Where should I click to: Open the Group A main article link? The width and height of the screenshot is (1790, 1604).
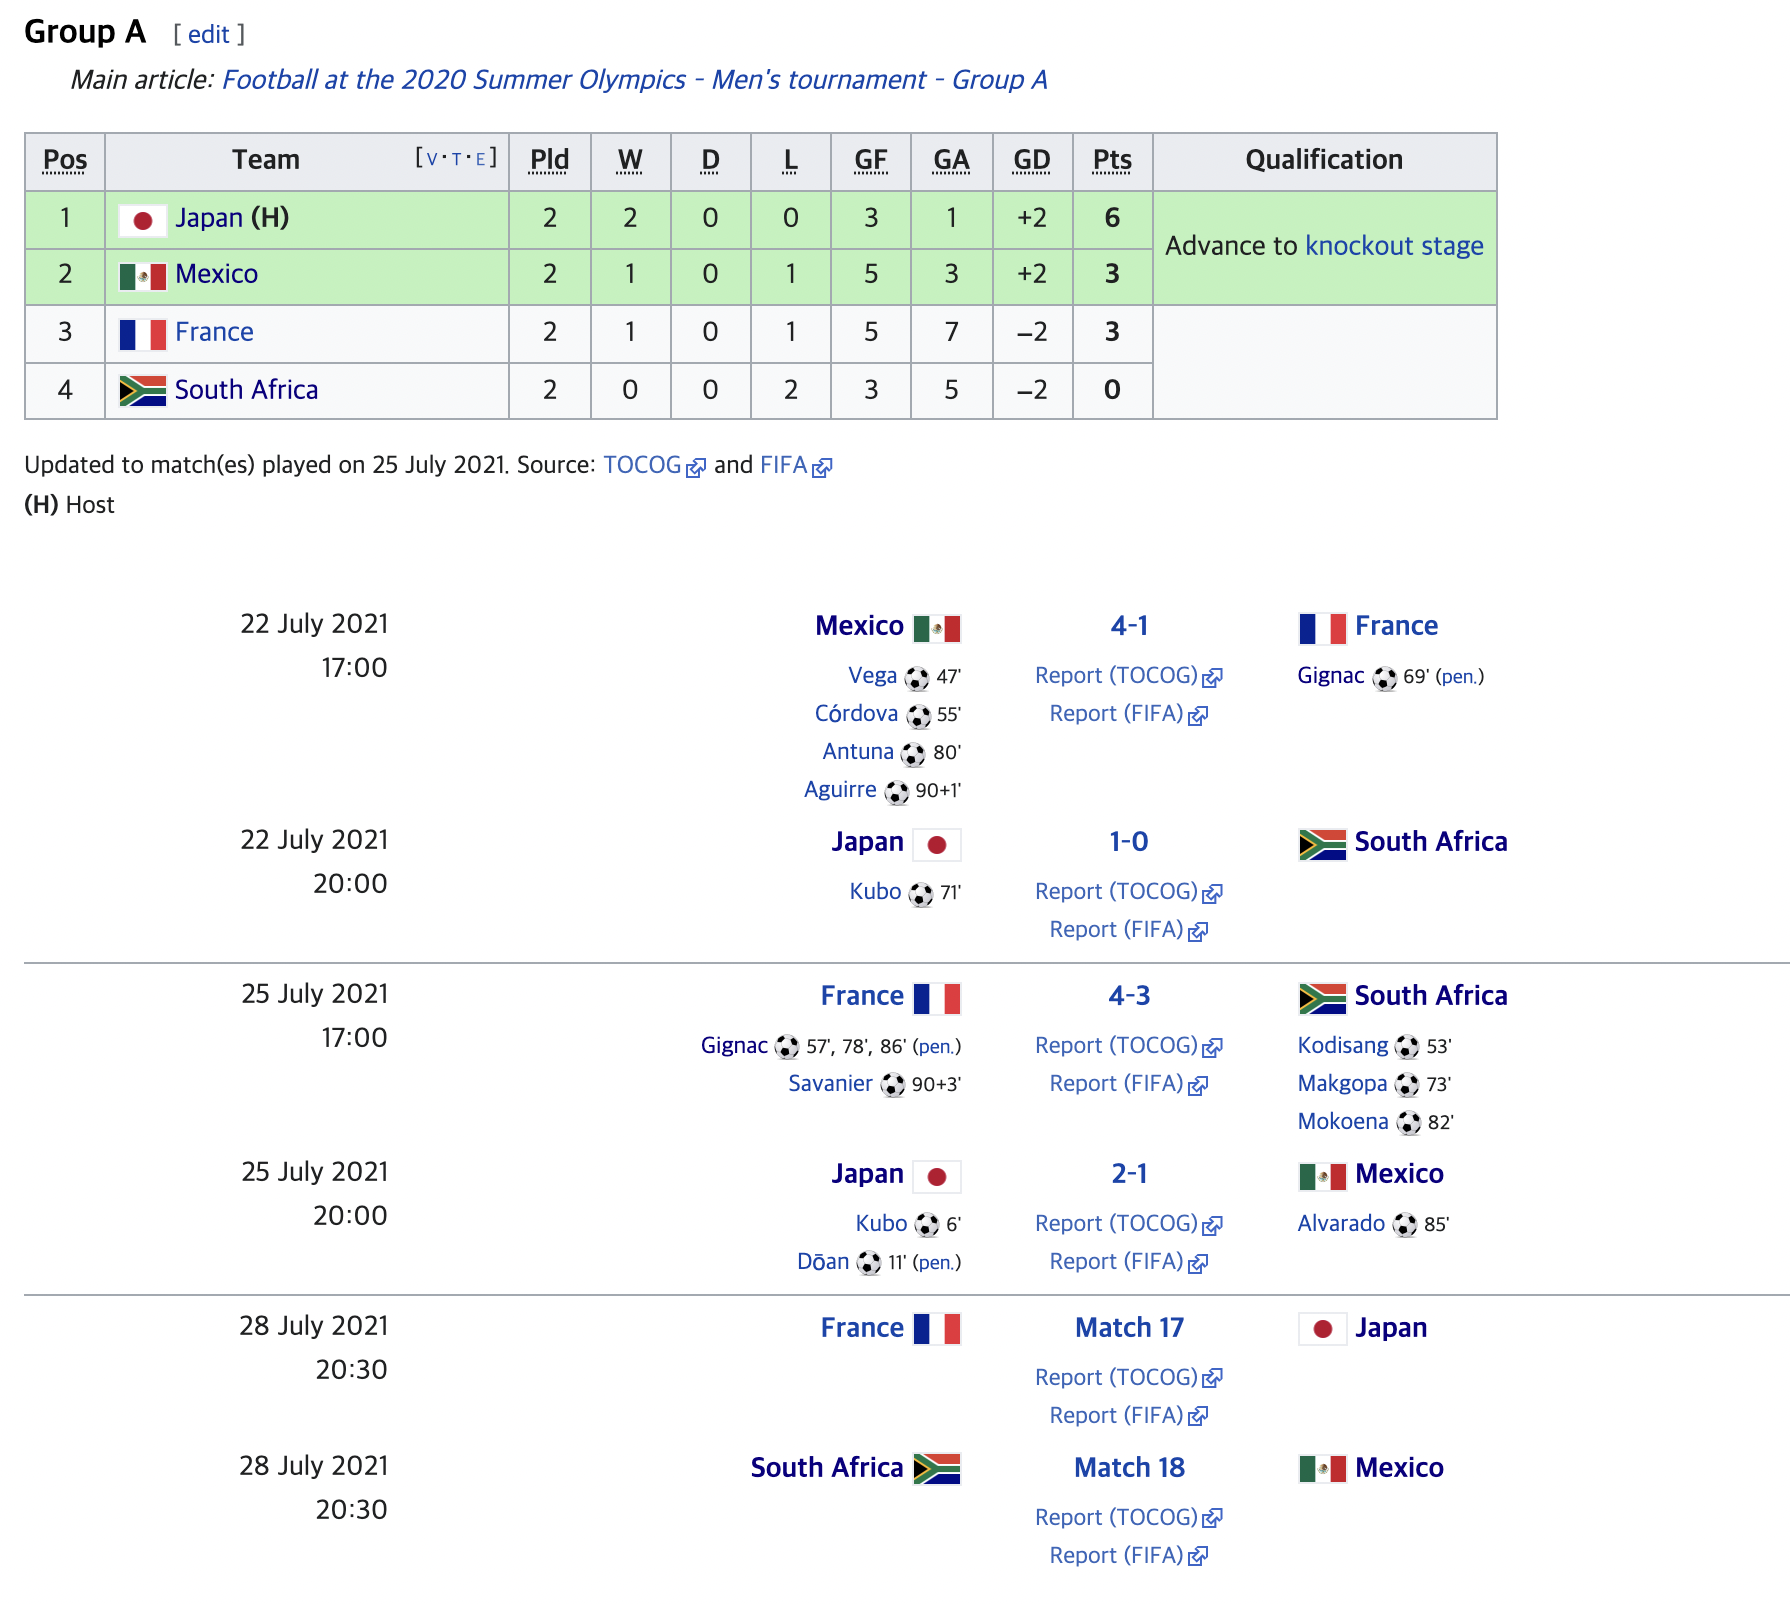tap(634, 80)
